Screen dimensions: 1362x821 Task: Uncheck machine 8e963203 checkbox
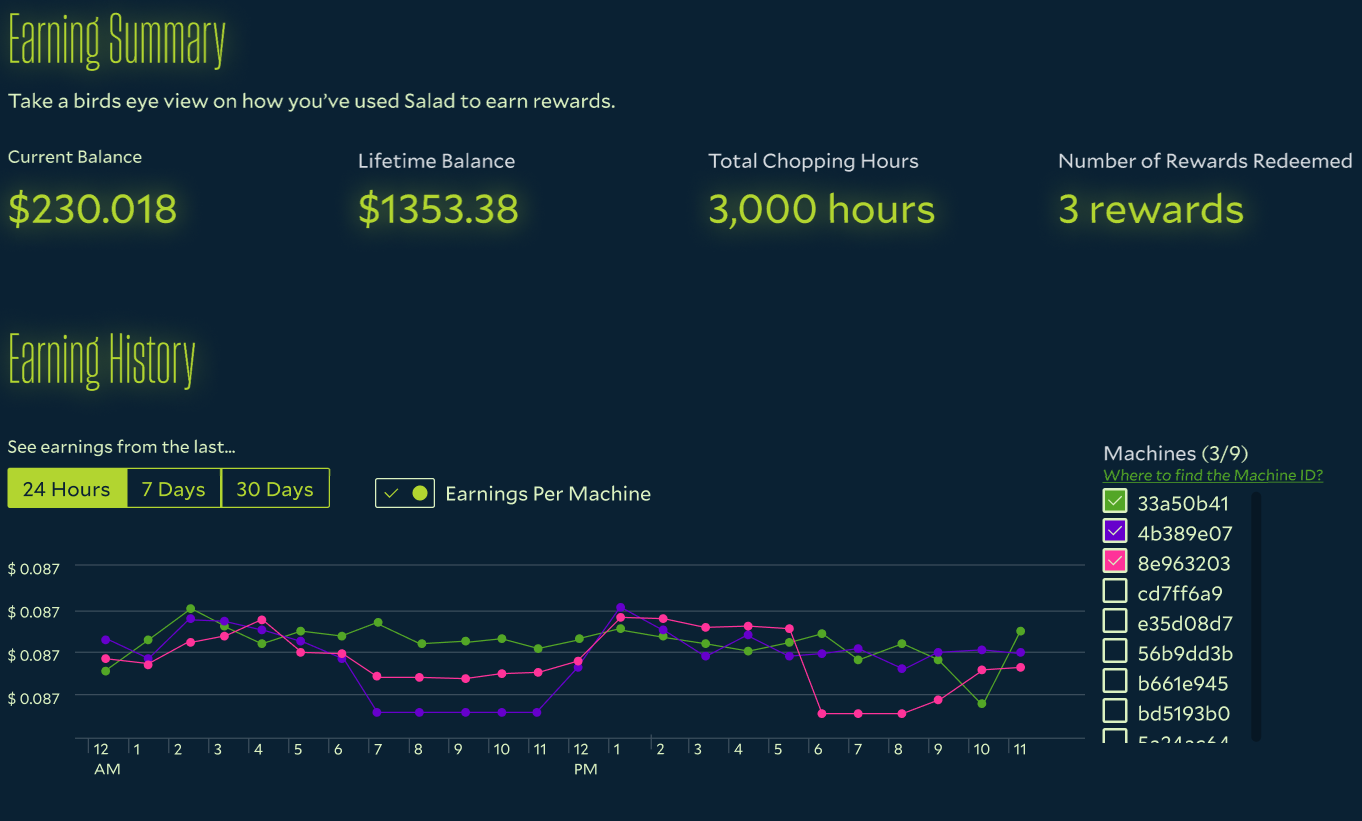[x=1115, y=561]
